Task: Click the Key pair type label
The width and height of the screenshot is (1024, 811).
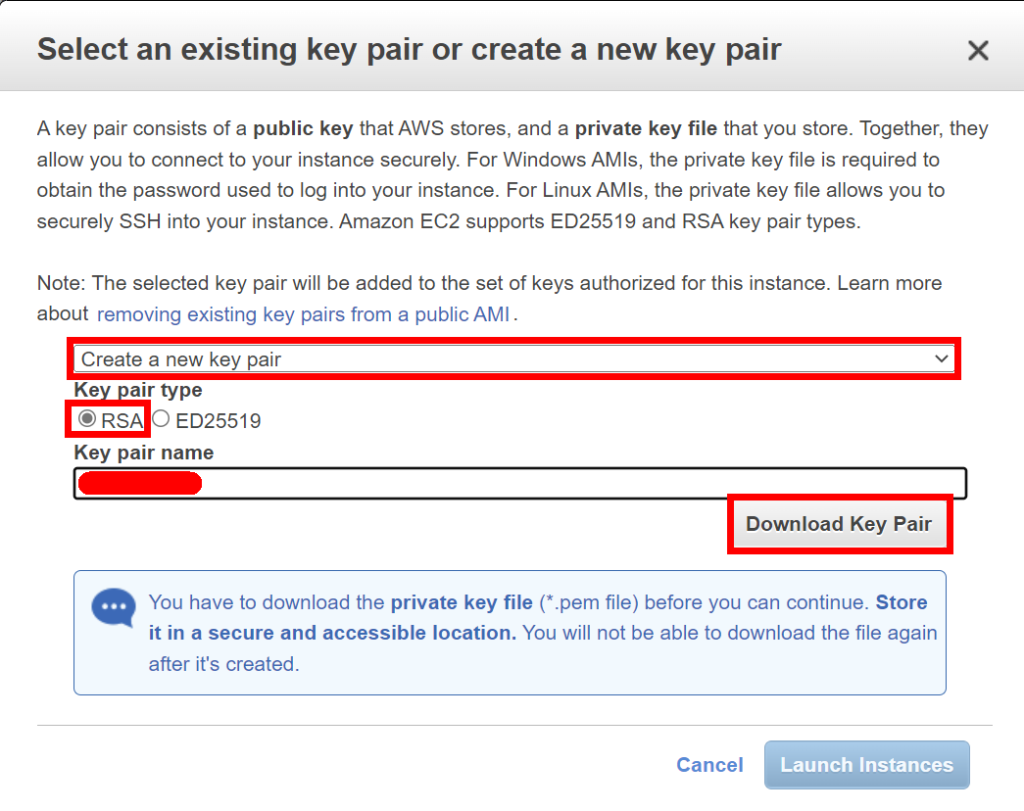Action: point(138,390)
